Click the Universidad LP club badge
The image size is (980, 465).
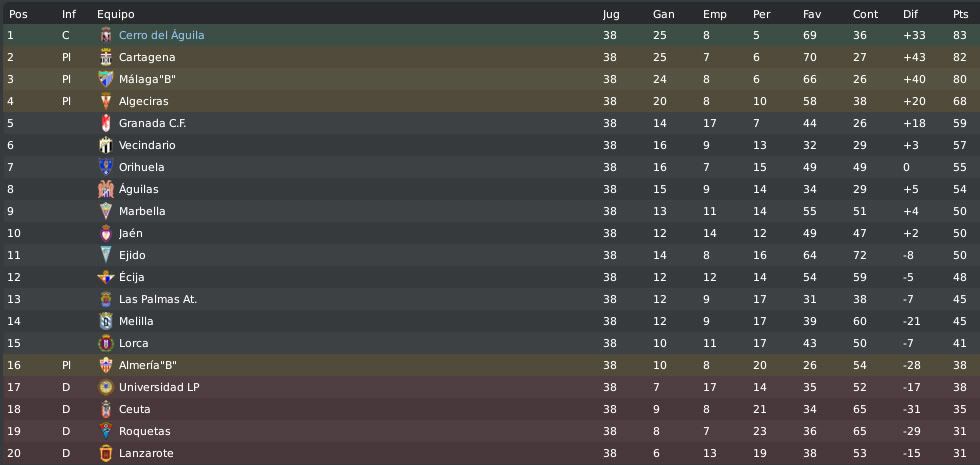(x=106, y=387)
